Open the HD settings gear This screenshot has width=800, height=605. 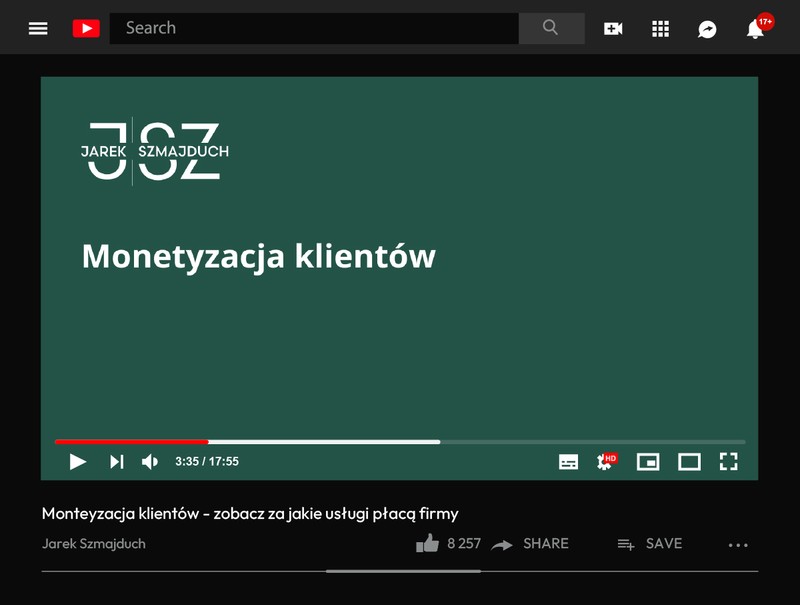(x=607, y=461)
